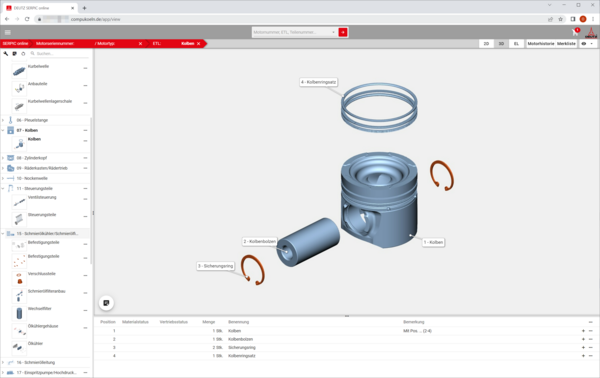Select the 09 - Räderkasten/Rädertrieb group icon
The image size is (600, 378).
point(11,168)
